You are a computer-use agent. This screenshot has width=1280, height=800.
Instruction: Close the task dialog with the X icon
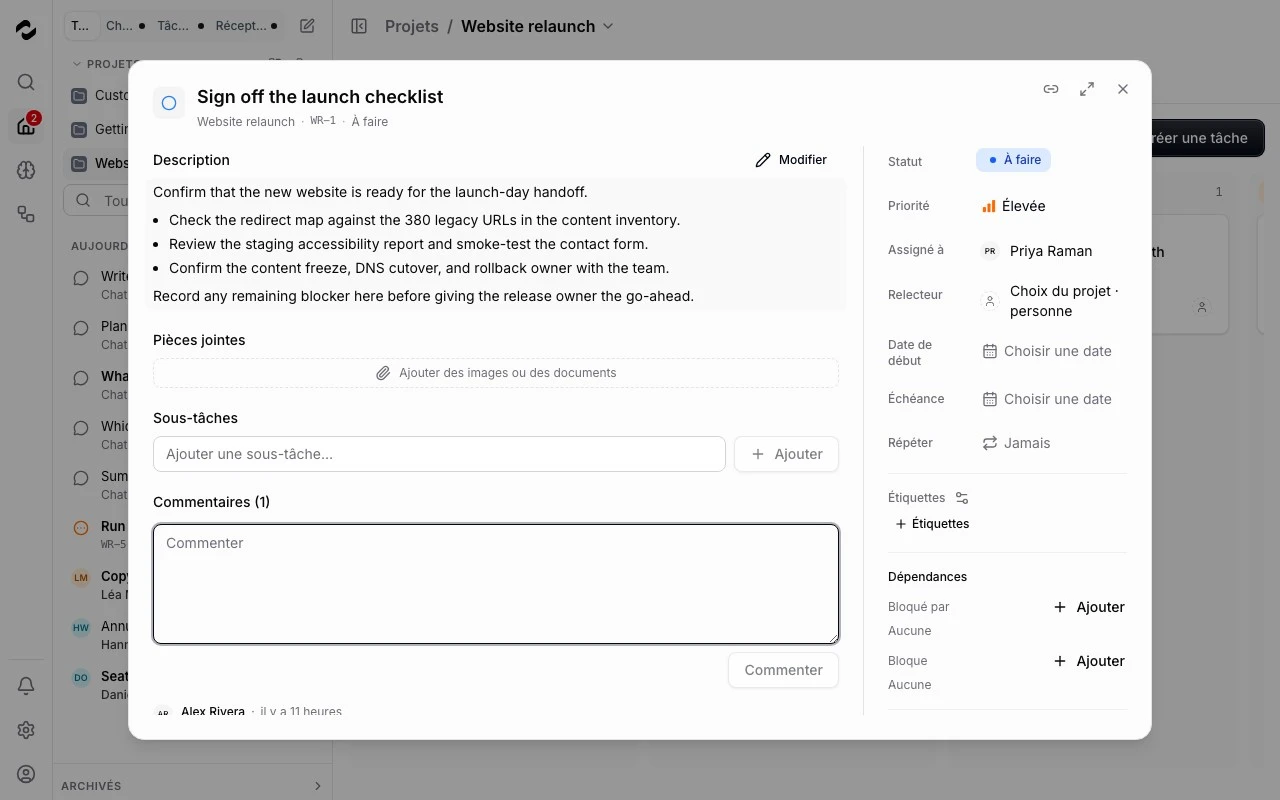click(1123, 89)
